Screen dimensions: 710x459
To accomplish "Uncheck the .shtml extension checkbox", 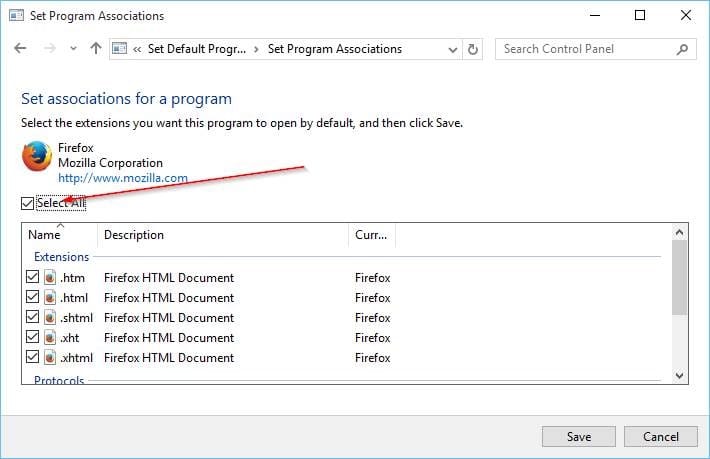I will click(32, 316).
